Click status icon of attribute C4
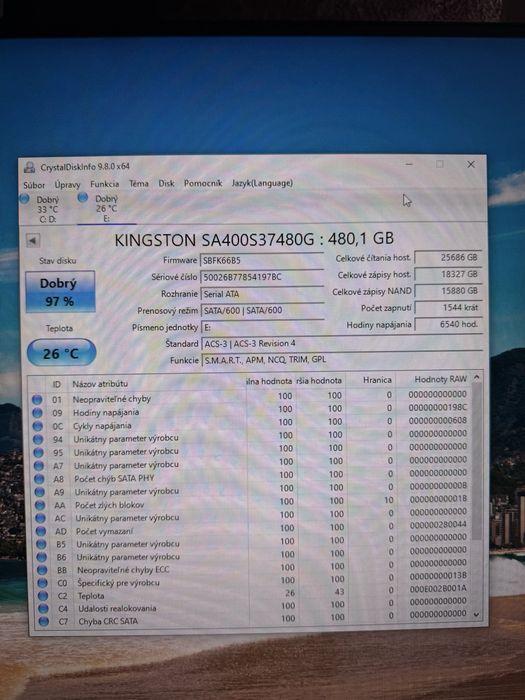Image resolution: width=525 pixels, height=700 pixels. coord(43,608)
